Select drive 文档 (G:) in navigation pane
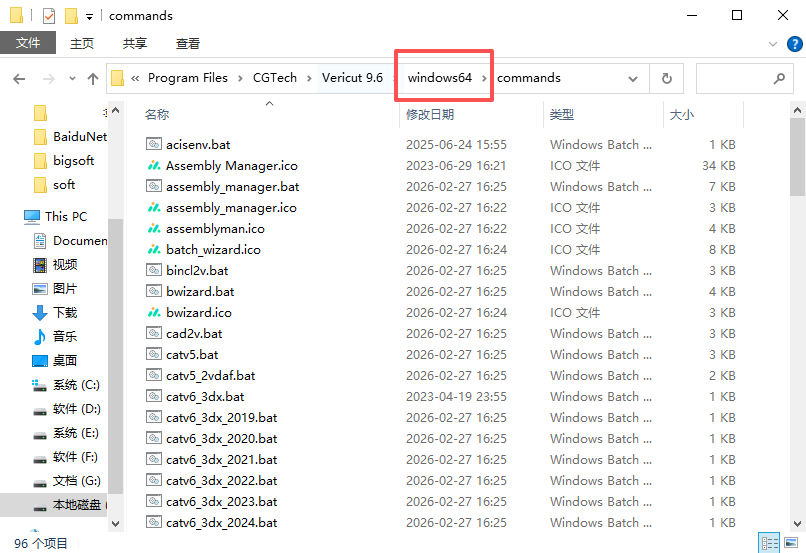 (66, 481)
